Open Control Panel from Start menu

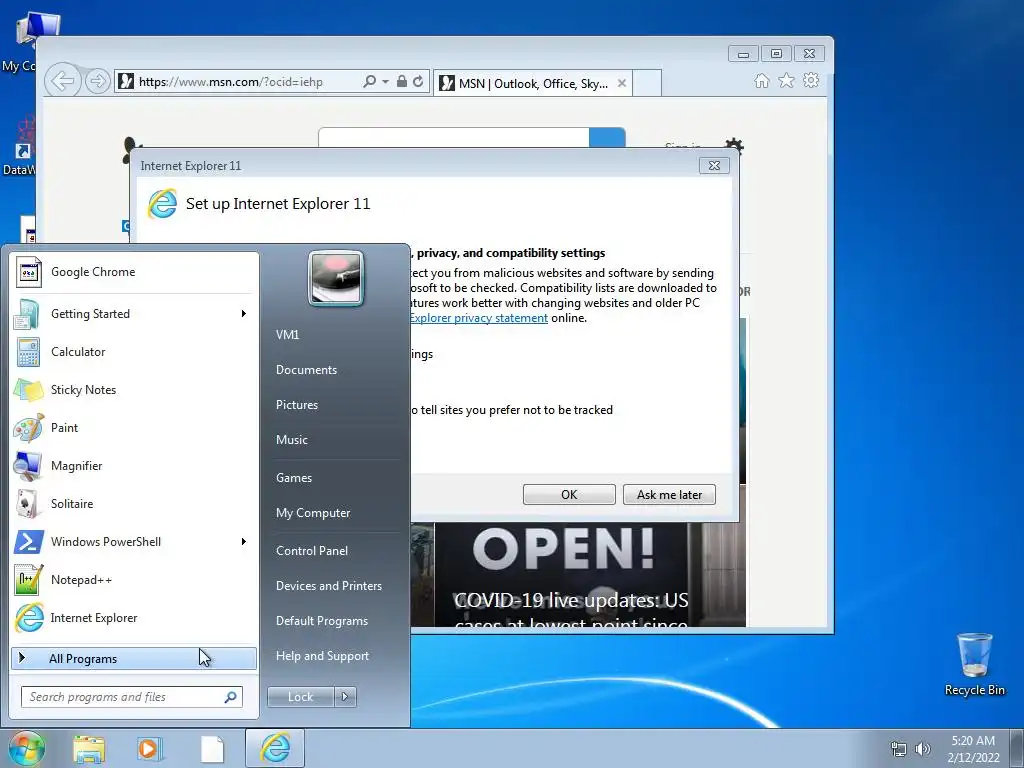312,551
